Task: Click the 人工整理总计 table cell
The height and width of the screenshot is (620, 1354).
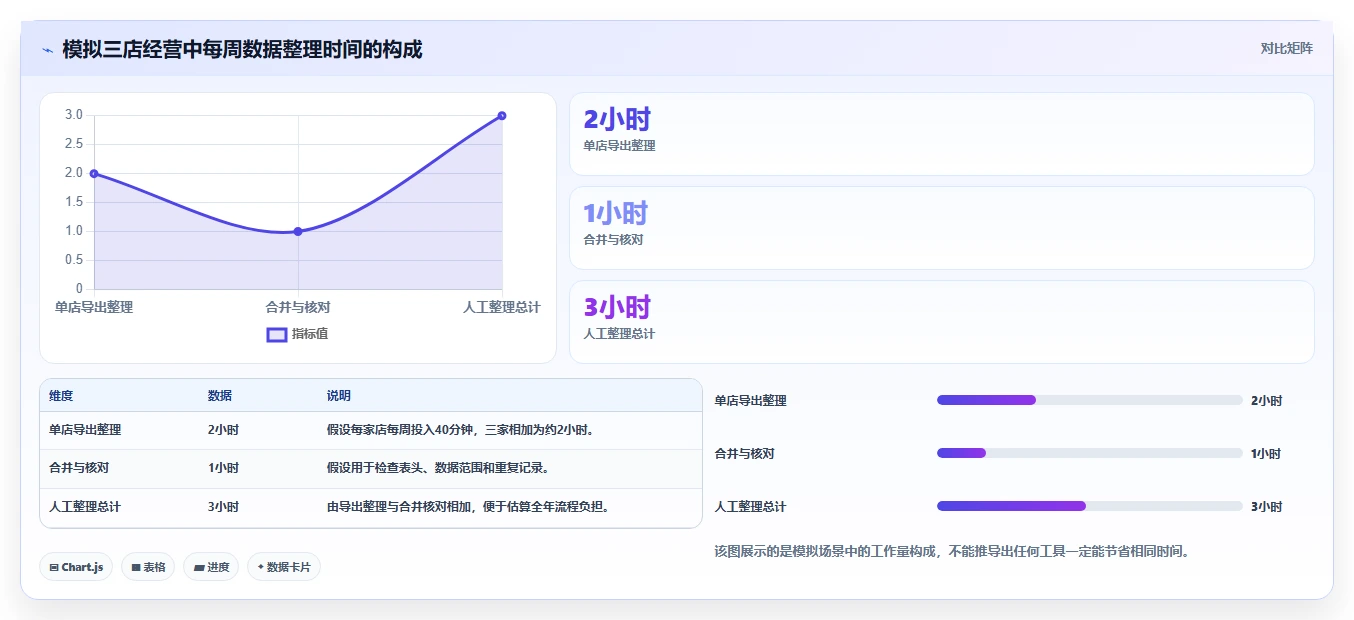Action: (x=85, y=507)
